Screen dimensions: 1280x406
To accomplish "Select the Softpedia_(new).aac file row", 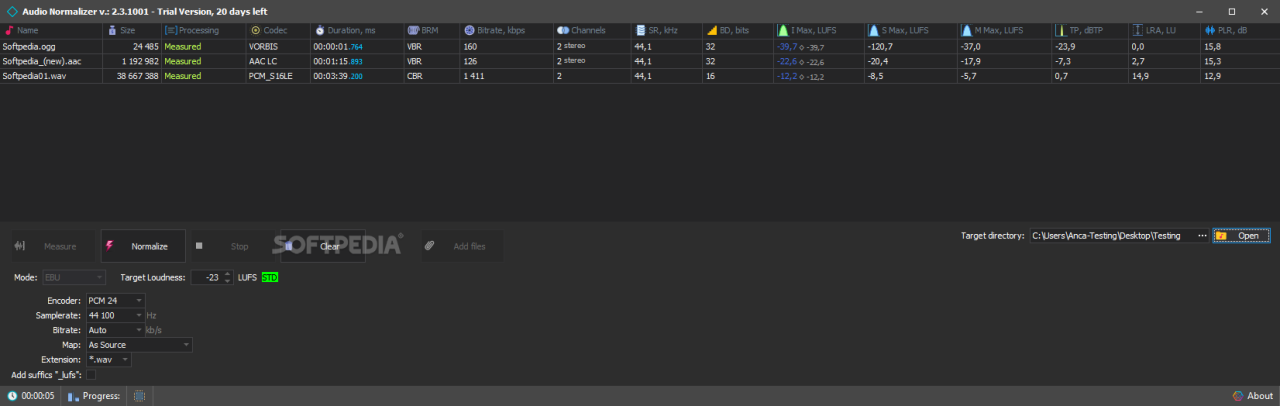I will pos(640,61).
